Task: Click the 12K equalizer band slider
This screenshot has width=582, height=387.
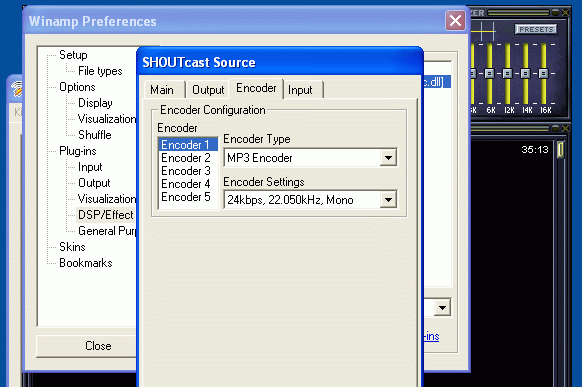Action: click(x=507, y=73)
